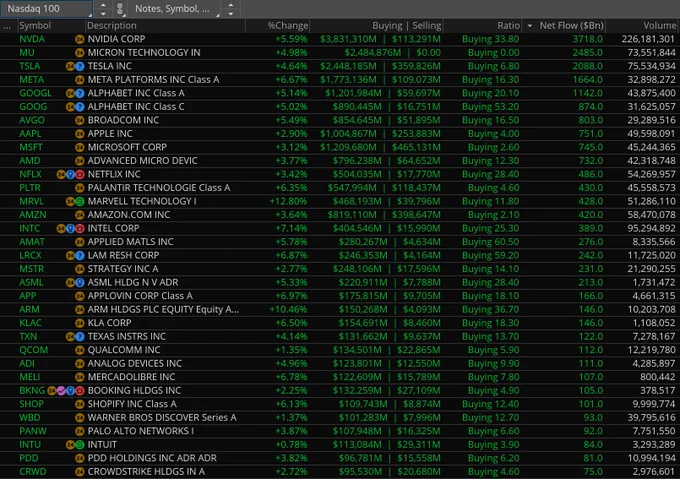680x479 pixels.
Task: Click the 24-hour trading badge on META row
Action: 79,80
